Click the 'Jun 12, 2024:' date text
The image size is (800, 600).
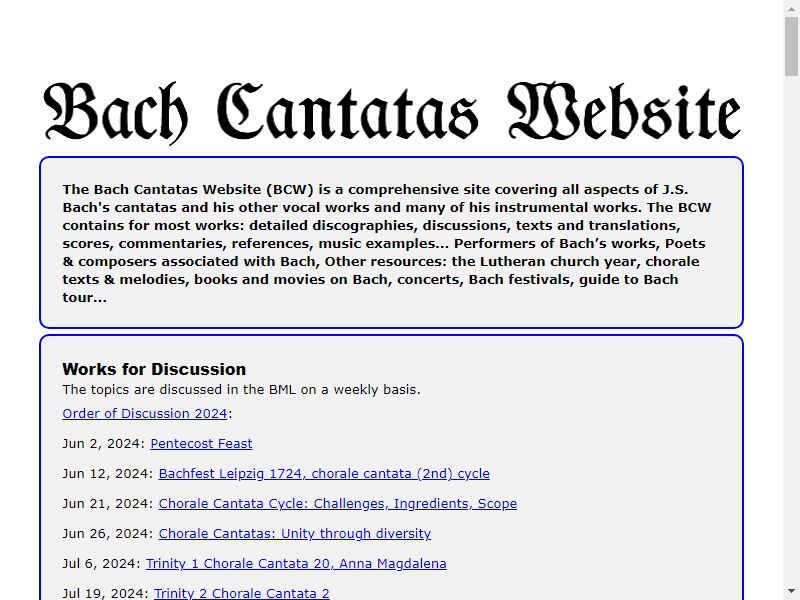coord(108,473)
